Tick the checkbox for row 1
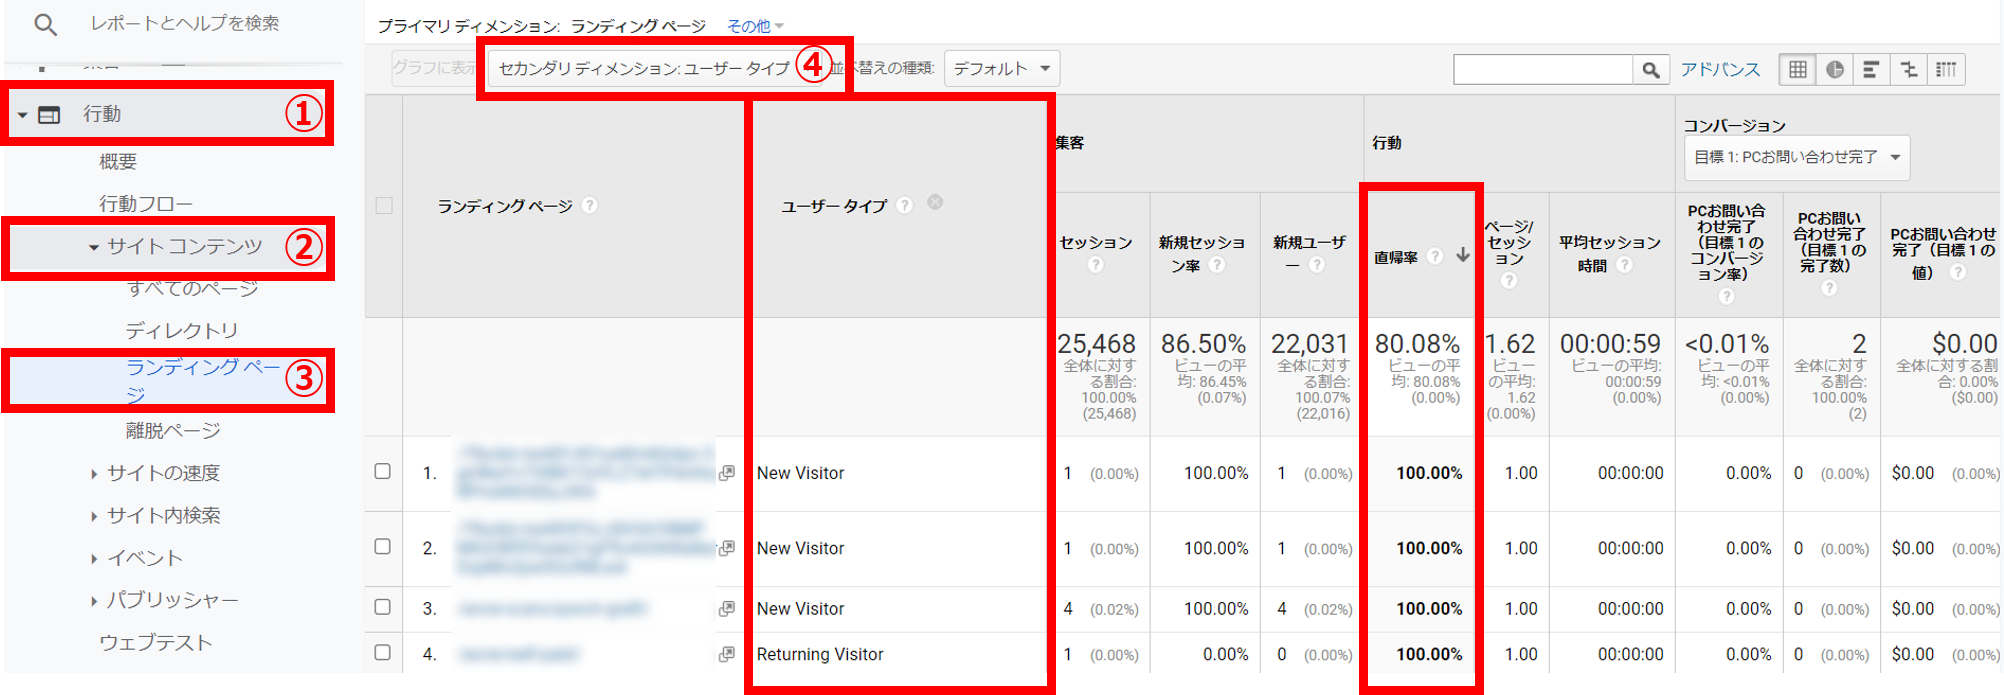 point(382,471)
